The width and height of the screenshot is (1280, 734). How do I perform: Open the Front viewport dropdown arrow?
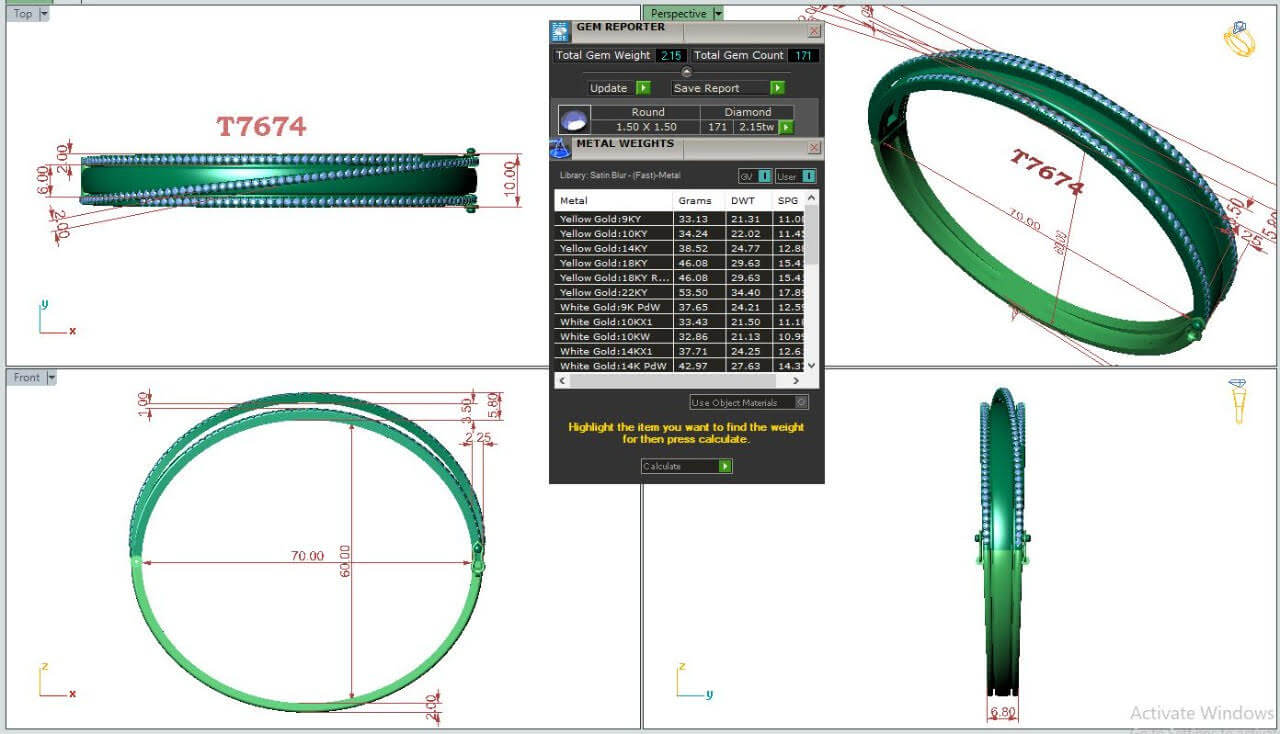[x=51, y=378]
